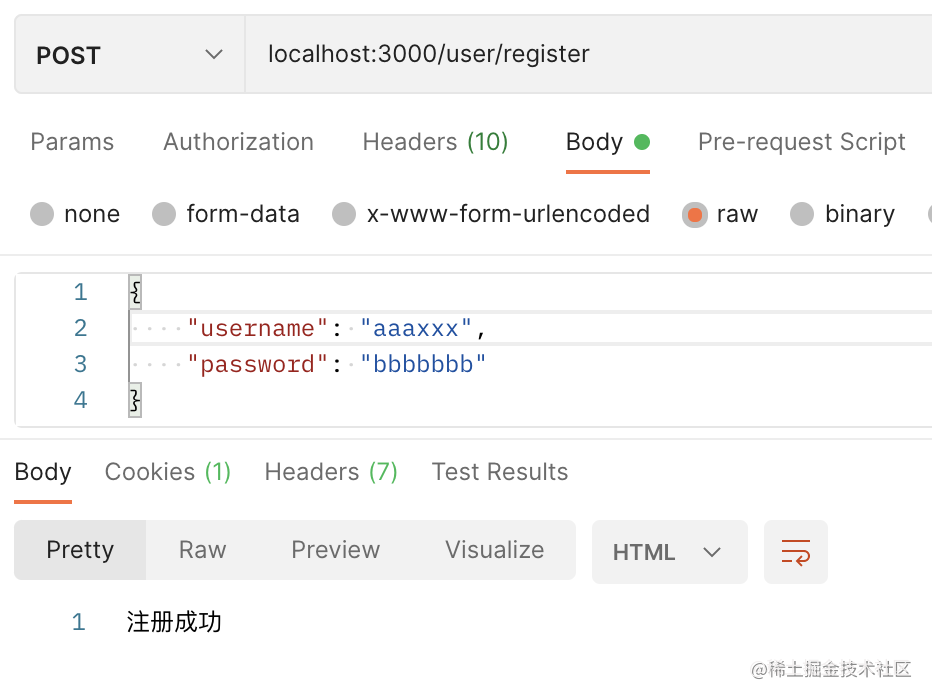Open the Visualize response view
932x700 pixels.
pos(494,550)
